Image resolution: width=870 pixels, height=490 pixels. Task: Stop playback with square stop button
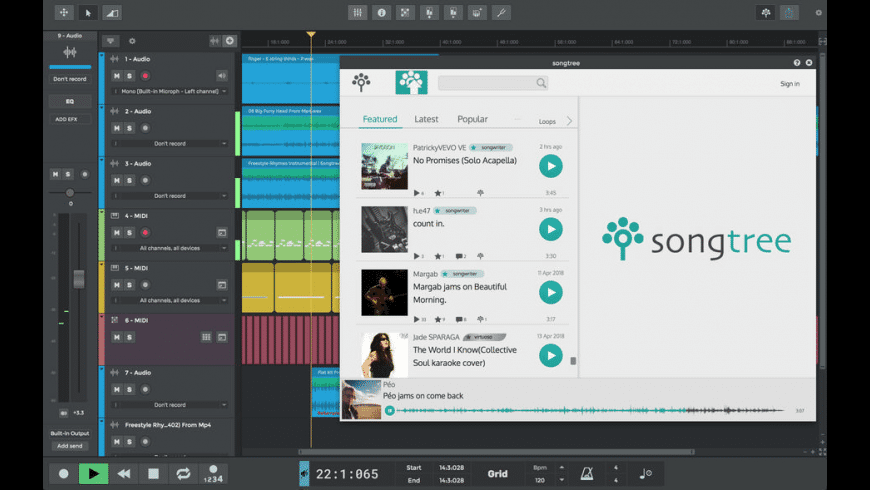154,473
